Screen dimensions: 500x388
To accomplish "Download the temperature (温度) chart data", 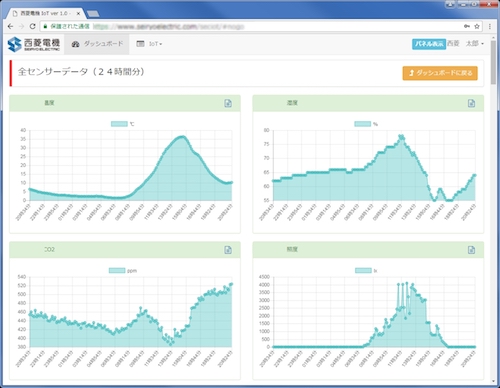I will [228, 103].
